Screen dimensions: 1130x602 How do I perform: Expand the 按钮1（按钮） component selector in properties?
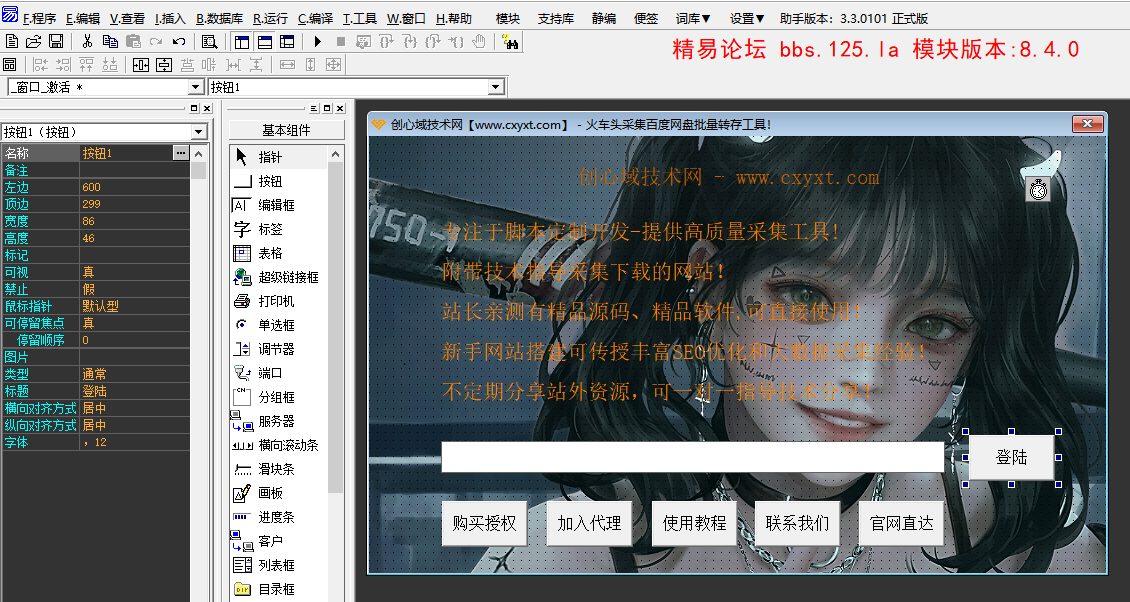point(199,132)
